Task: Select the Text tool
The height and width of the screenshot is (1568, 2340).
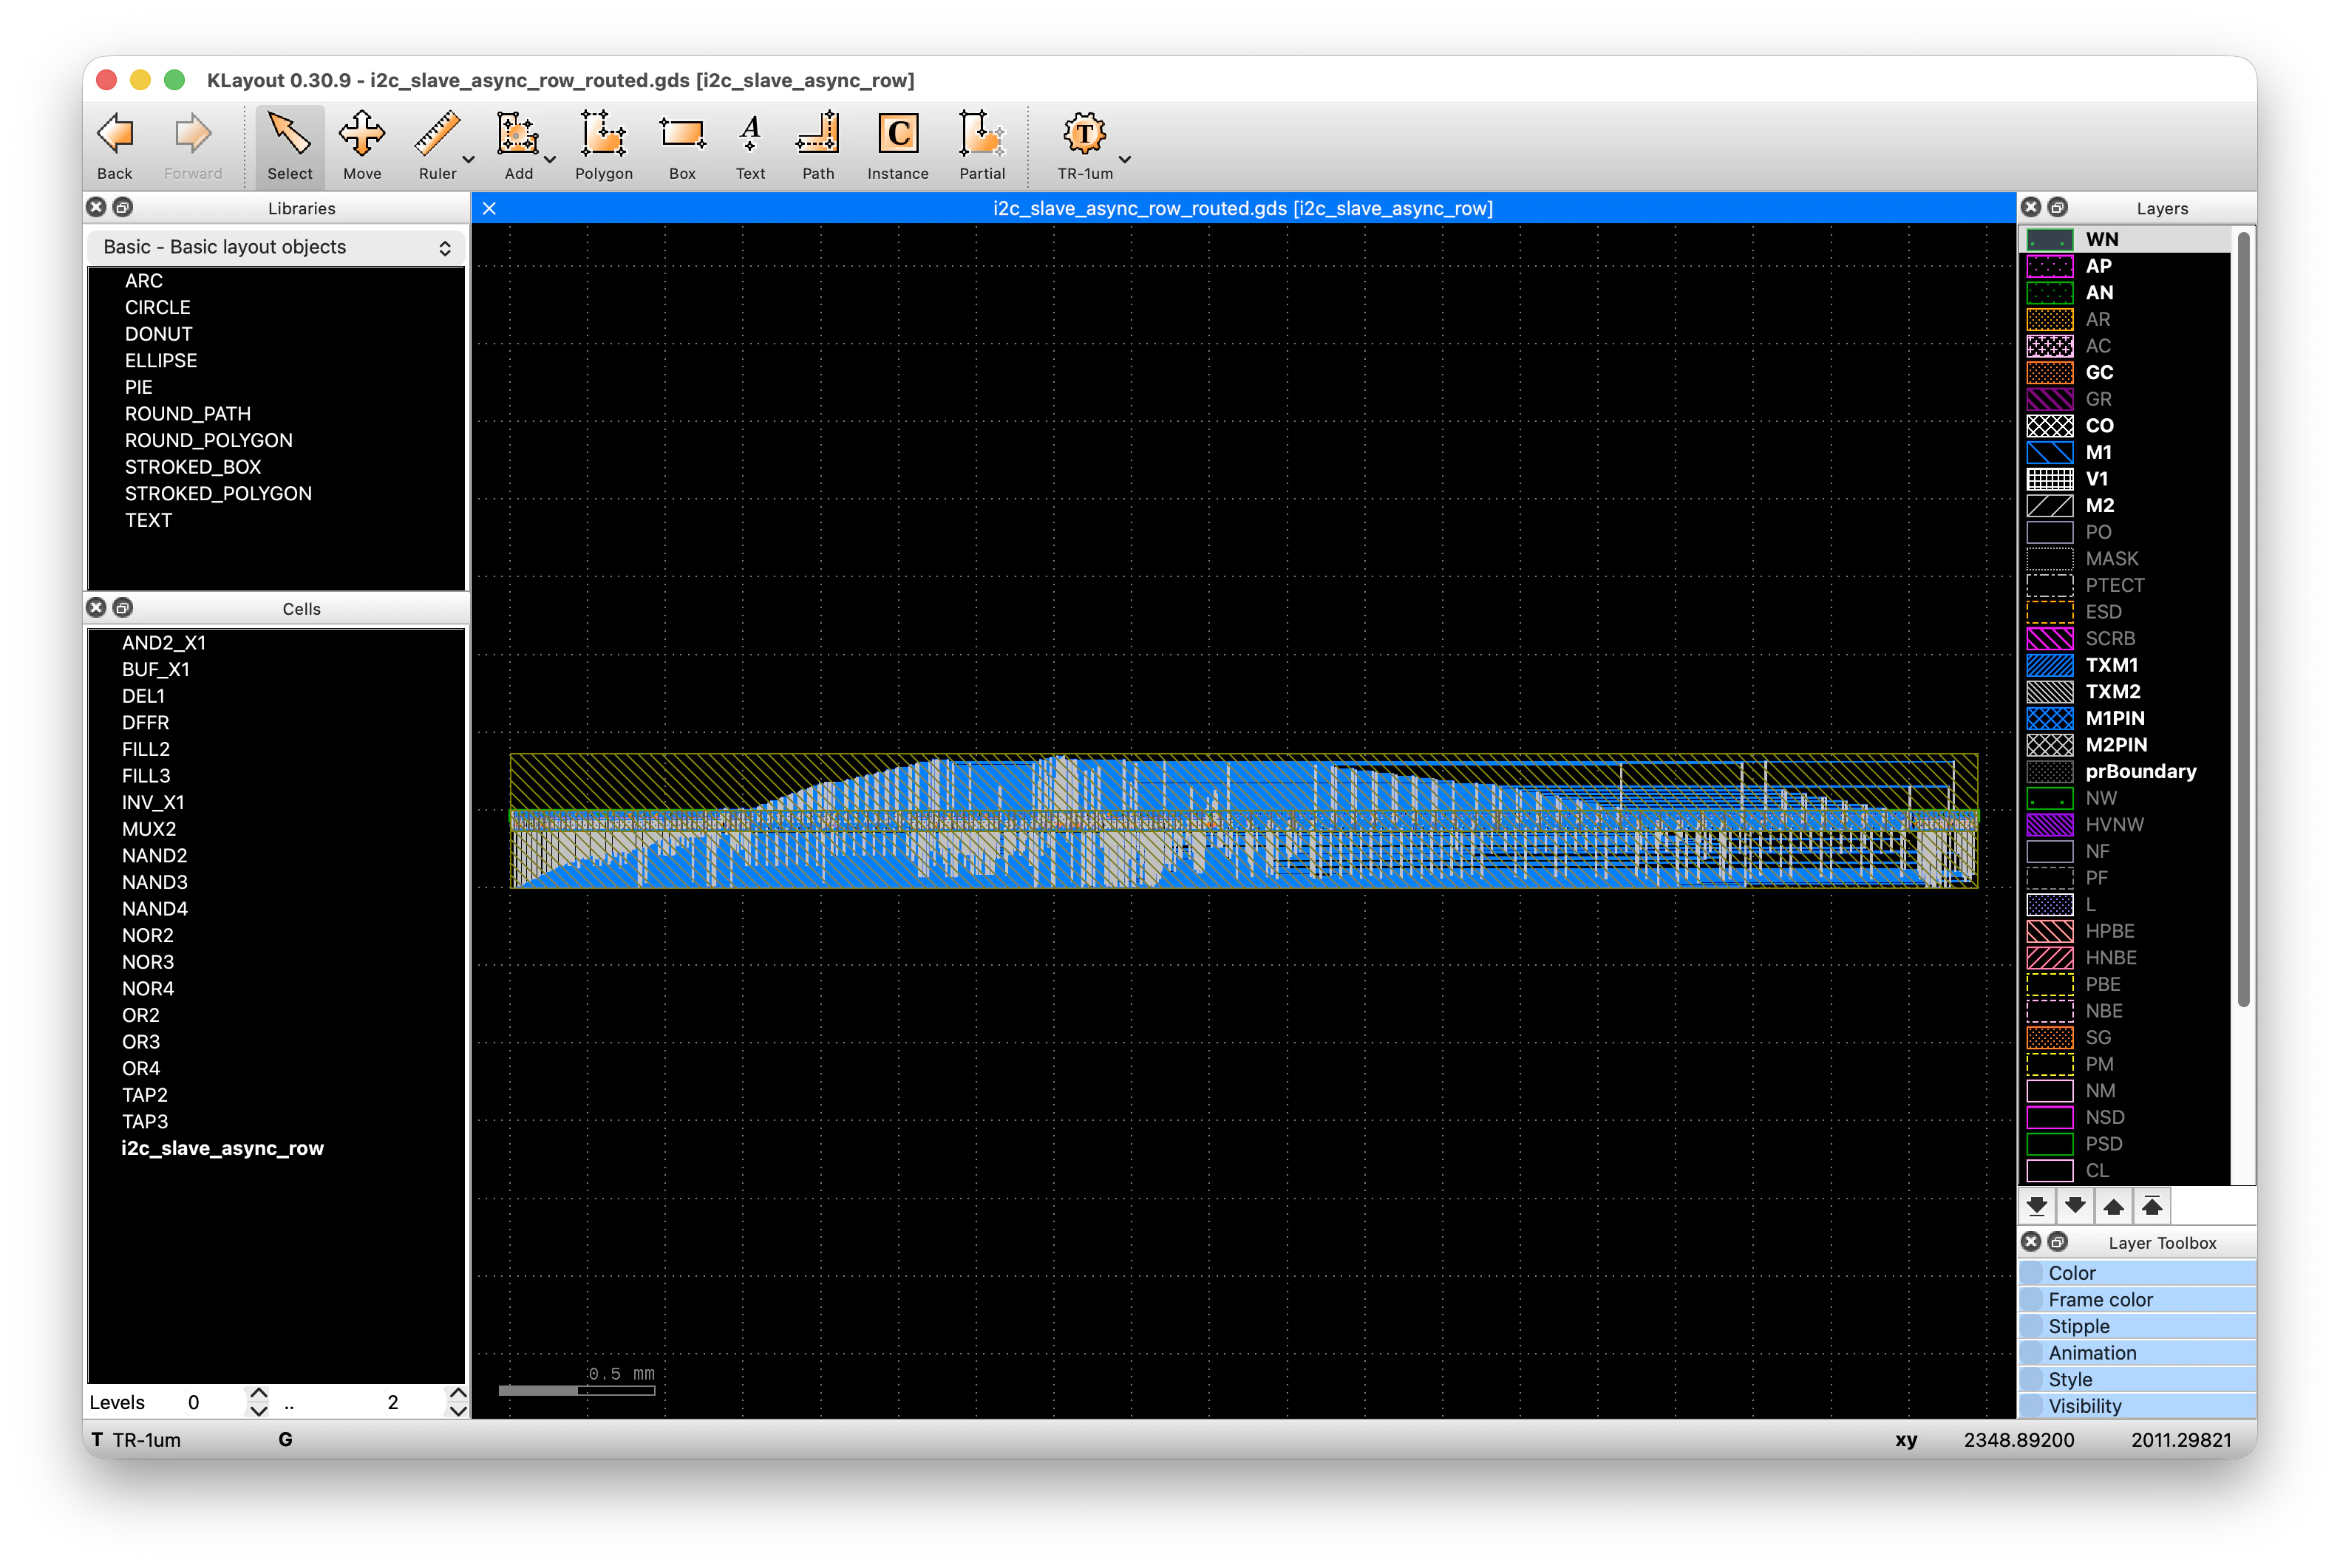Action: [750, 146]
